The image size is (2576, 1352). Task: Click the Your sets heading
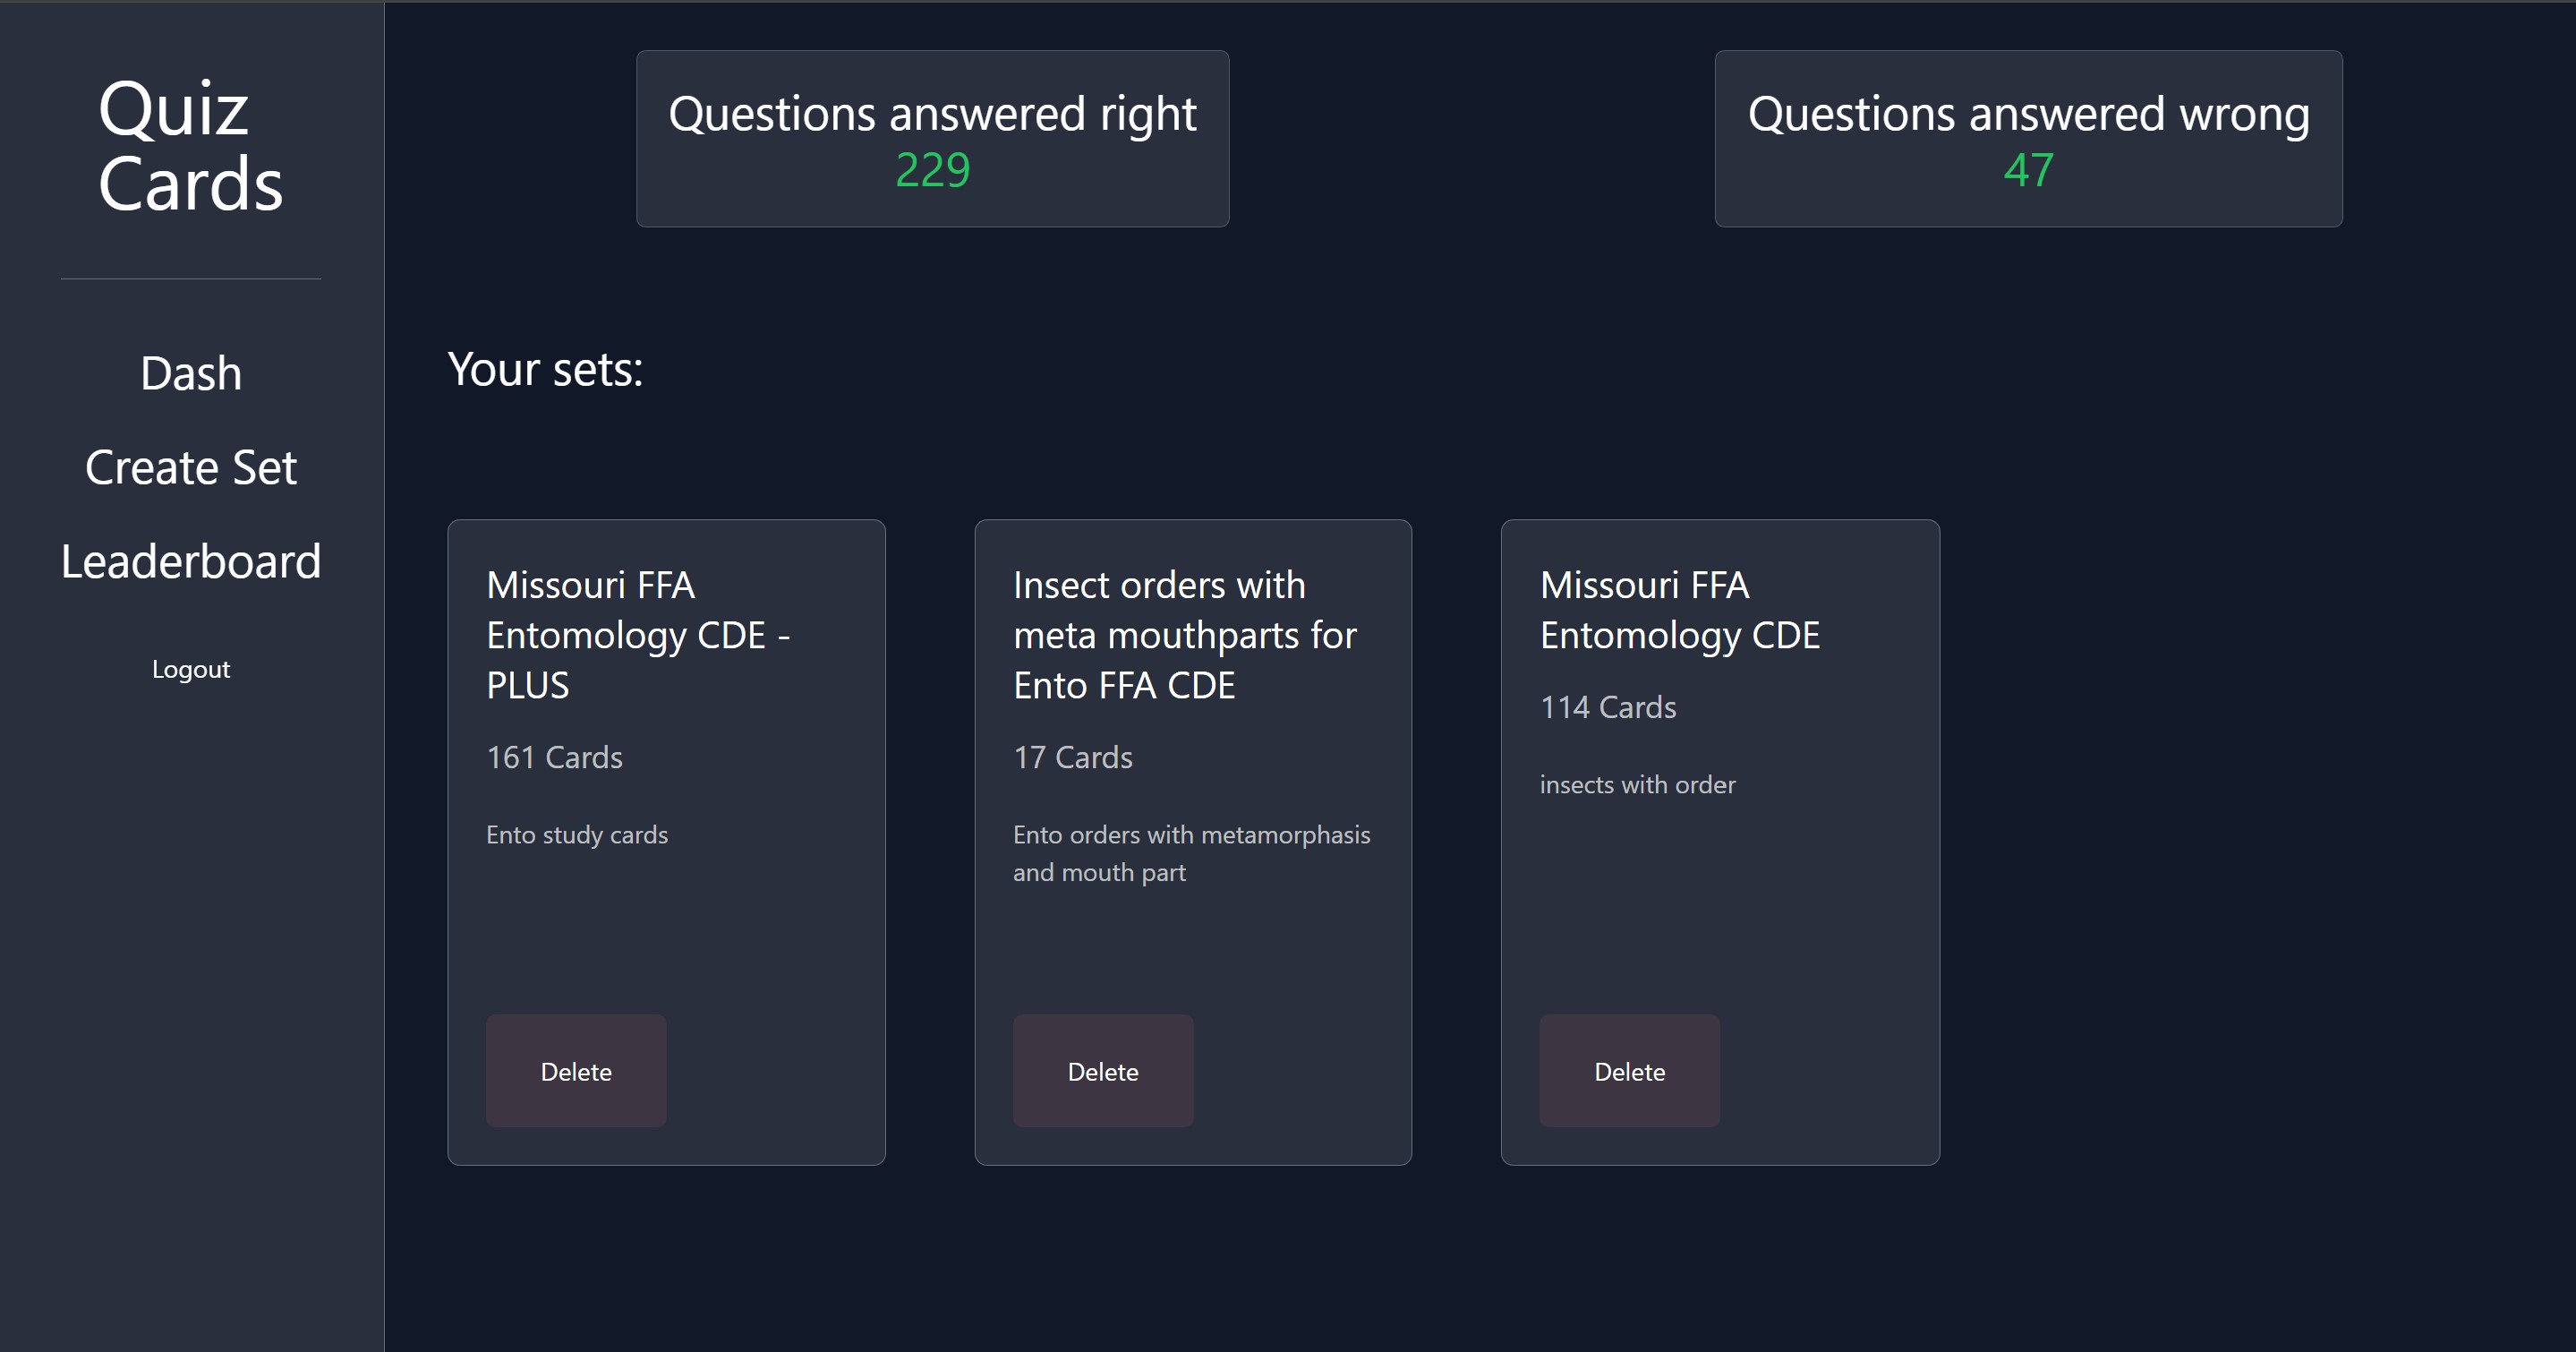(x=545, y=370)
